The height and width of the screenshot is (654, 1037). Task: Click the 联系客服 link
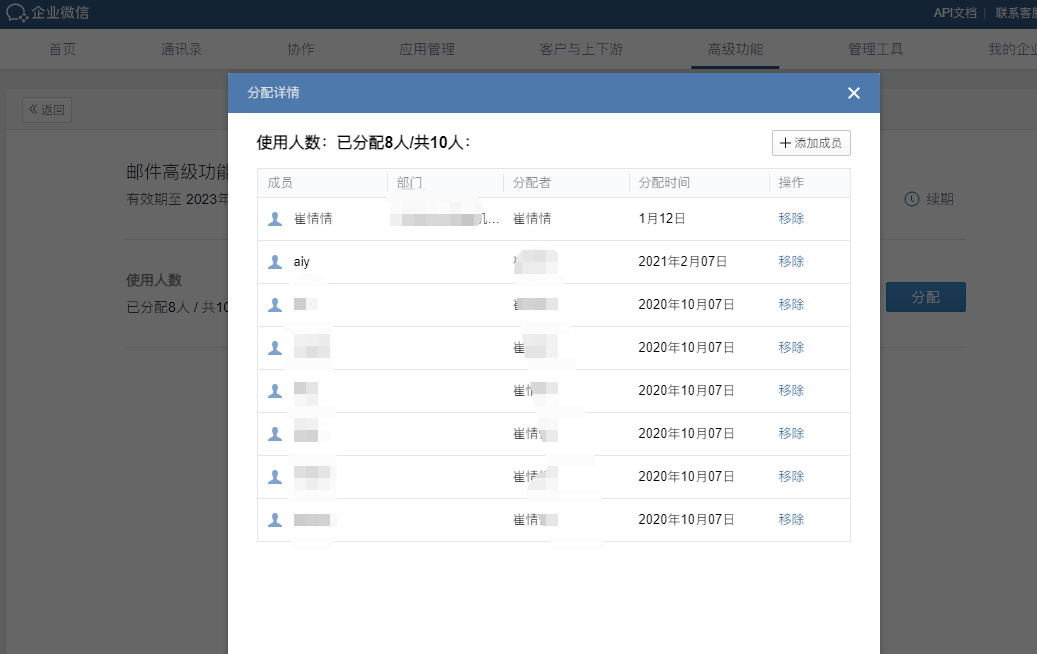1012,13
